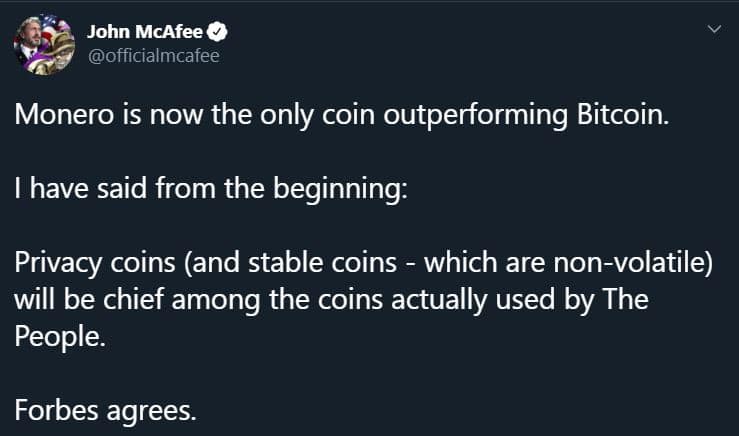Click the word "People." on its own line
The image size is (739, 436).
tap(59, 334)
